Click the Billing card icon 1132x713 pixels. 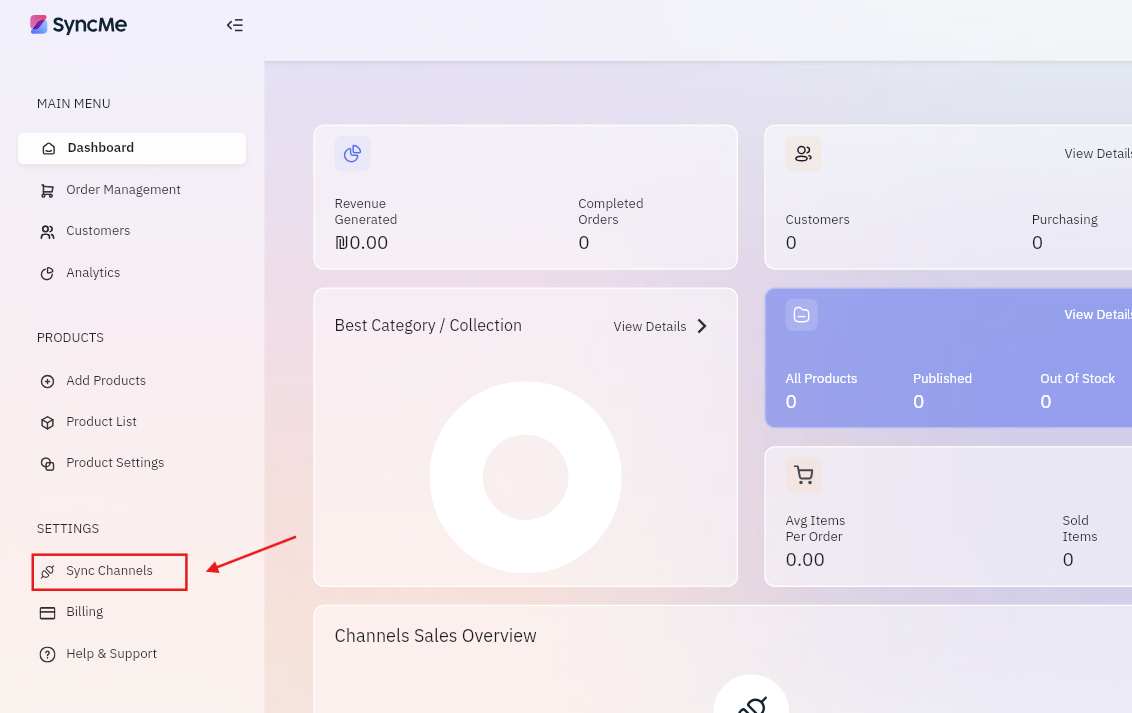click(x=47, y=612)
